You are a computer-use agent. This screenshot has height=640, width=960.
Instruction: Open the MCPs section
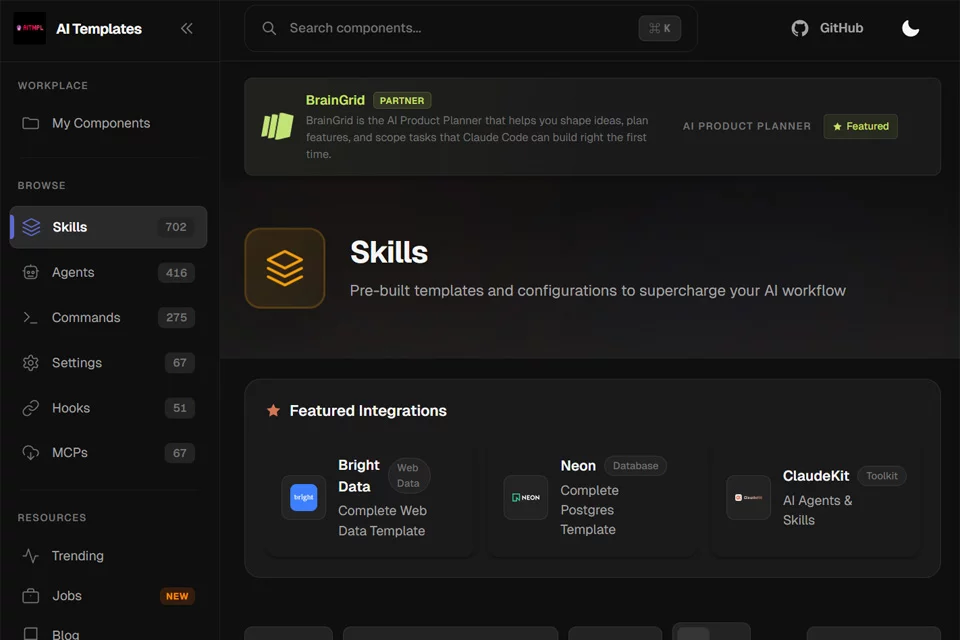[x=108, y=453]
